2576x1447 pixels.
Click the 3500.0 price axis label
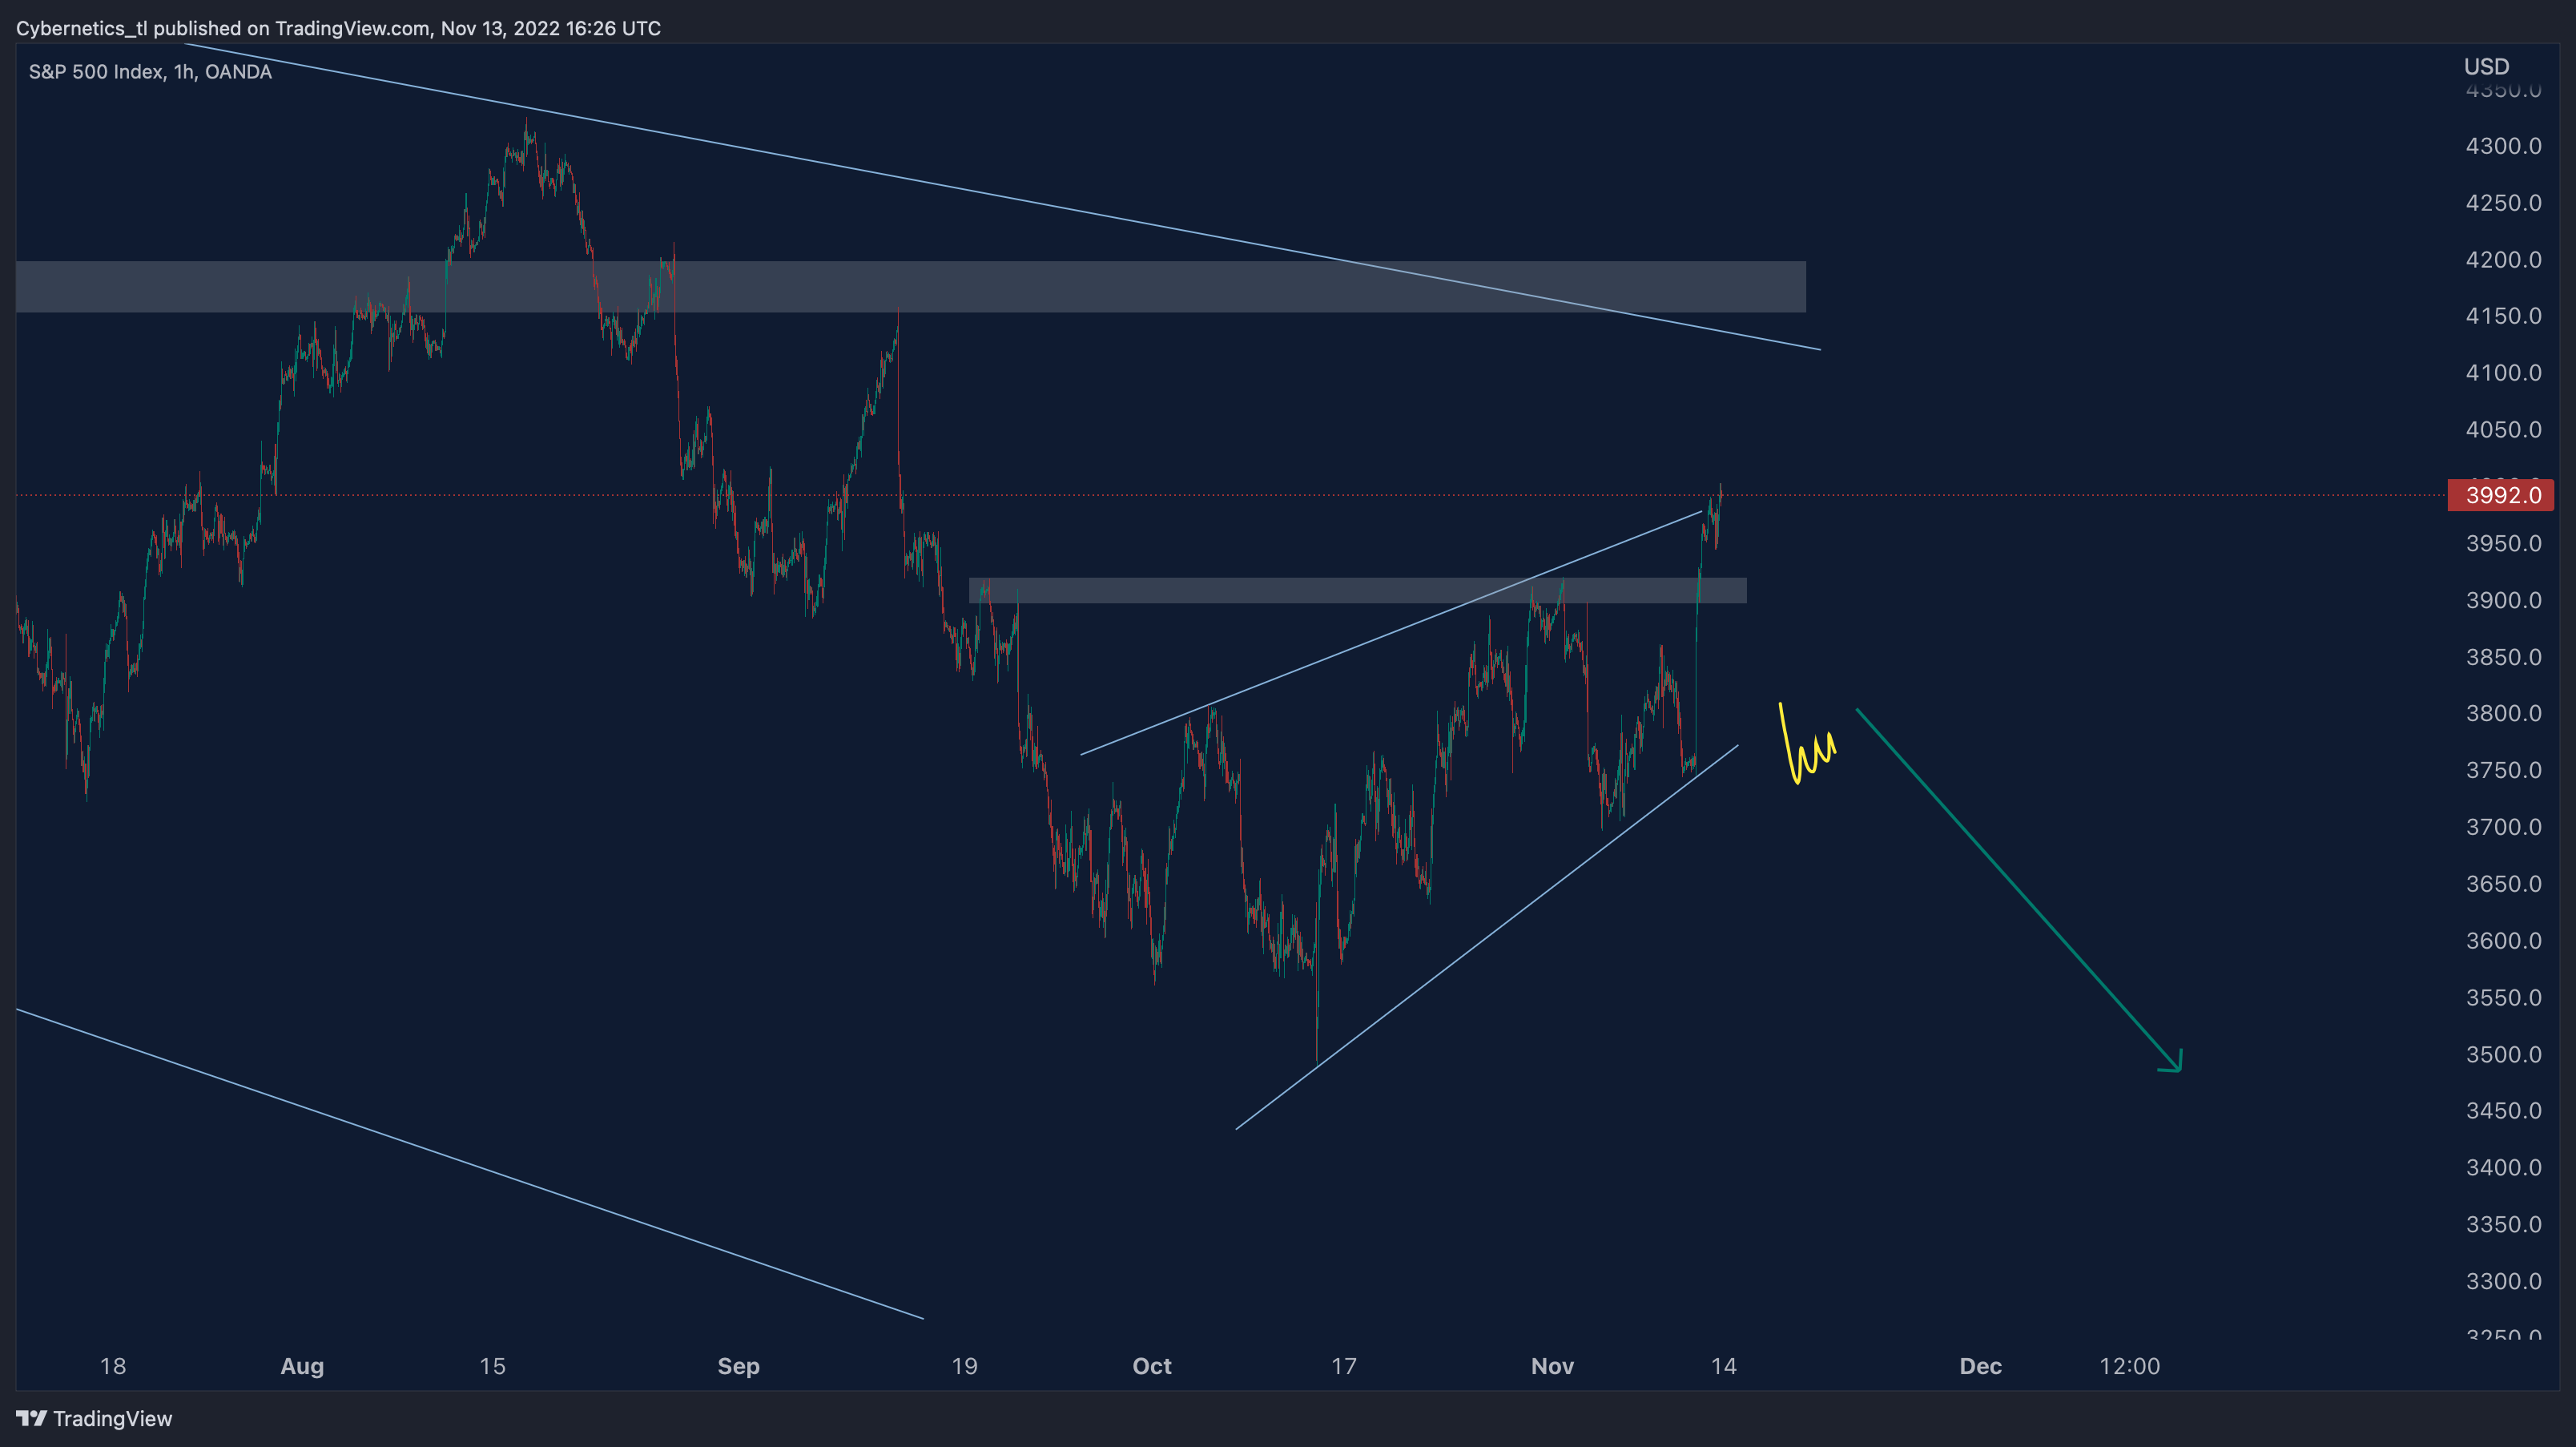[2503, 1055]
